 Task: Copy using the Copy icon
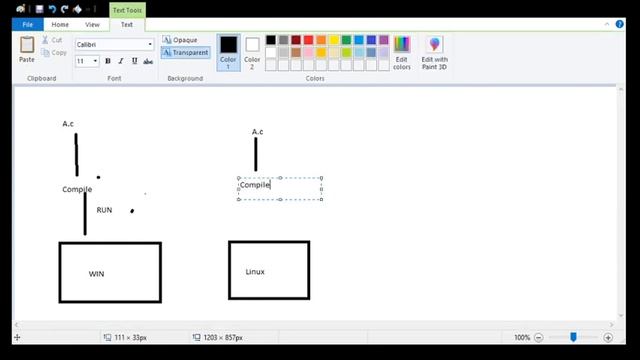point(45,53)
